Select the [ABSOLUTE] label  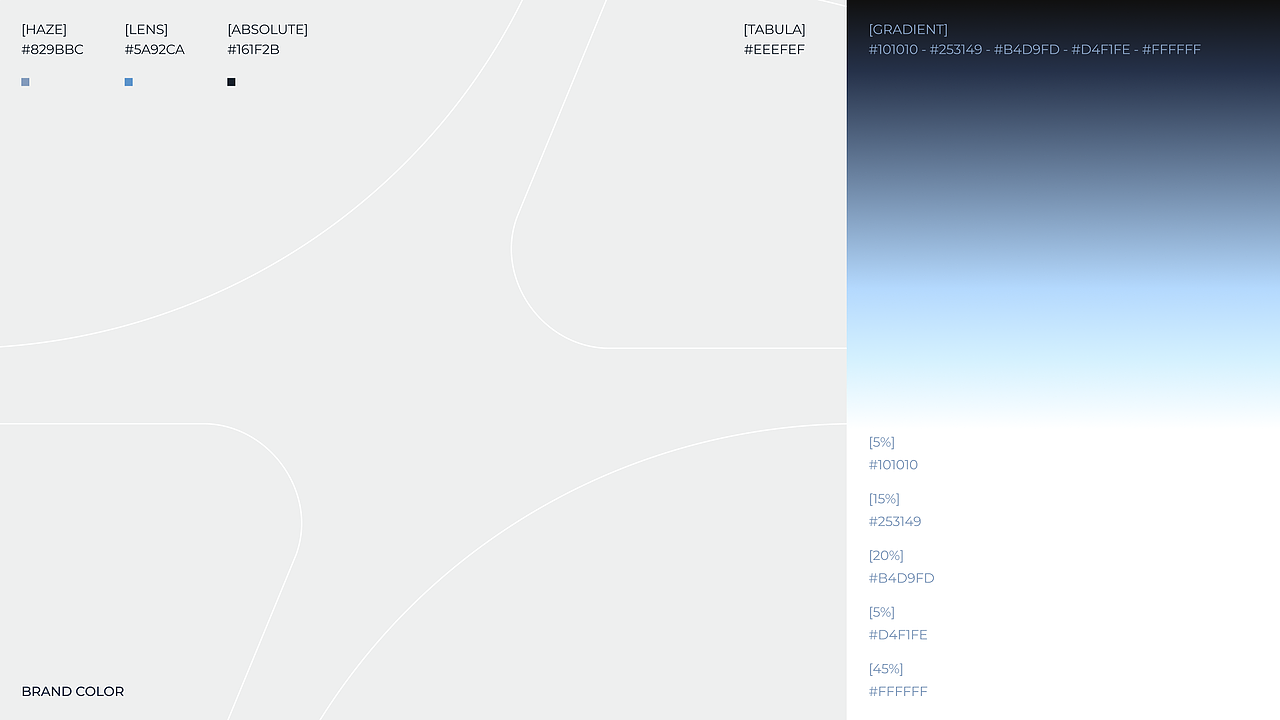(x=267, y=29)
